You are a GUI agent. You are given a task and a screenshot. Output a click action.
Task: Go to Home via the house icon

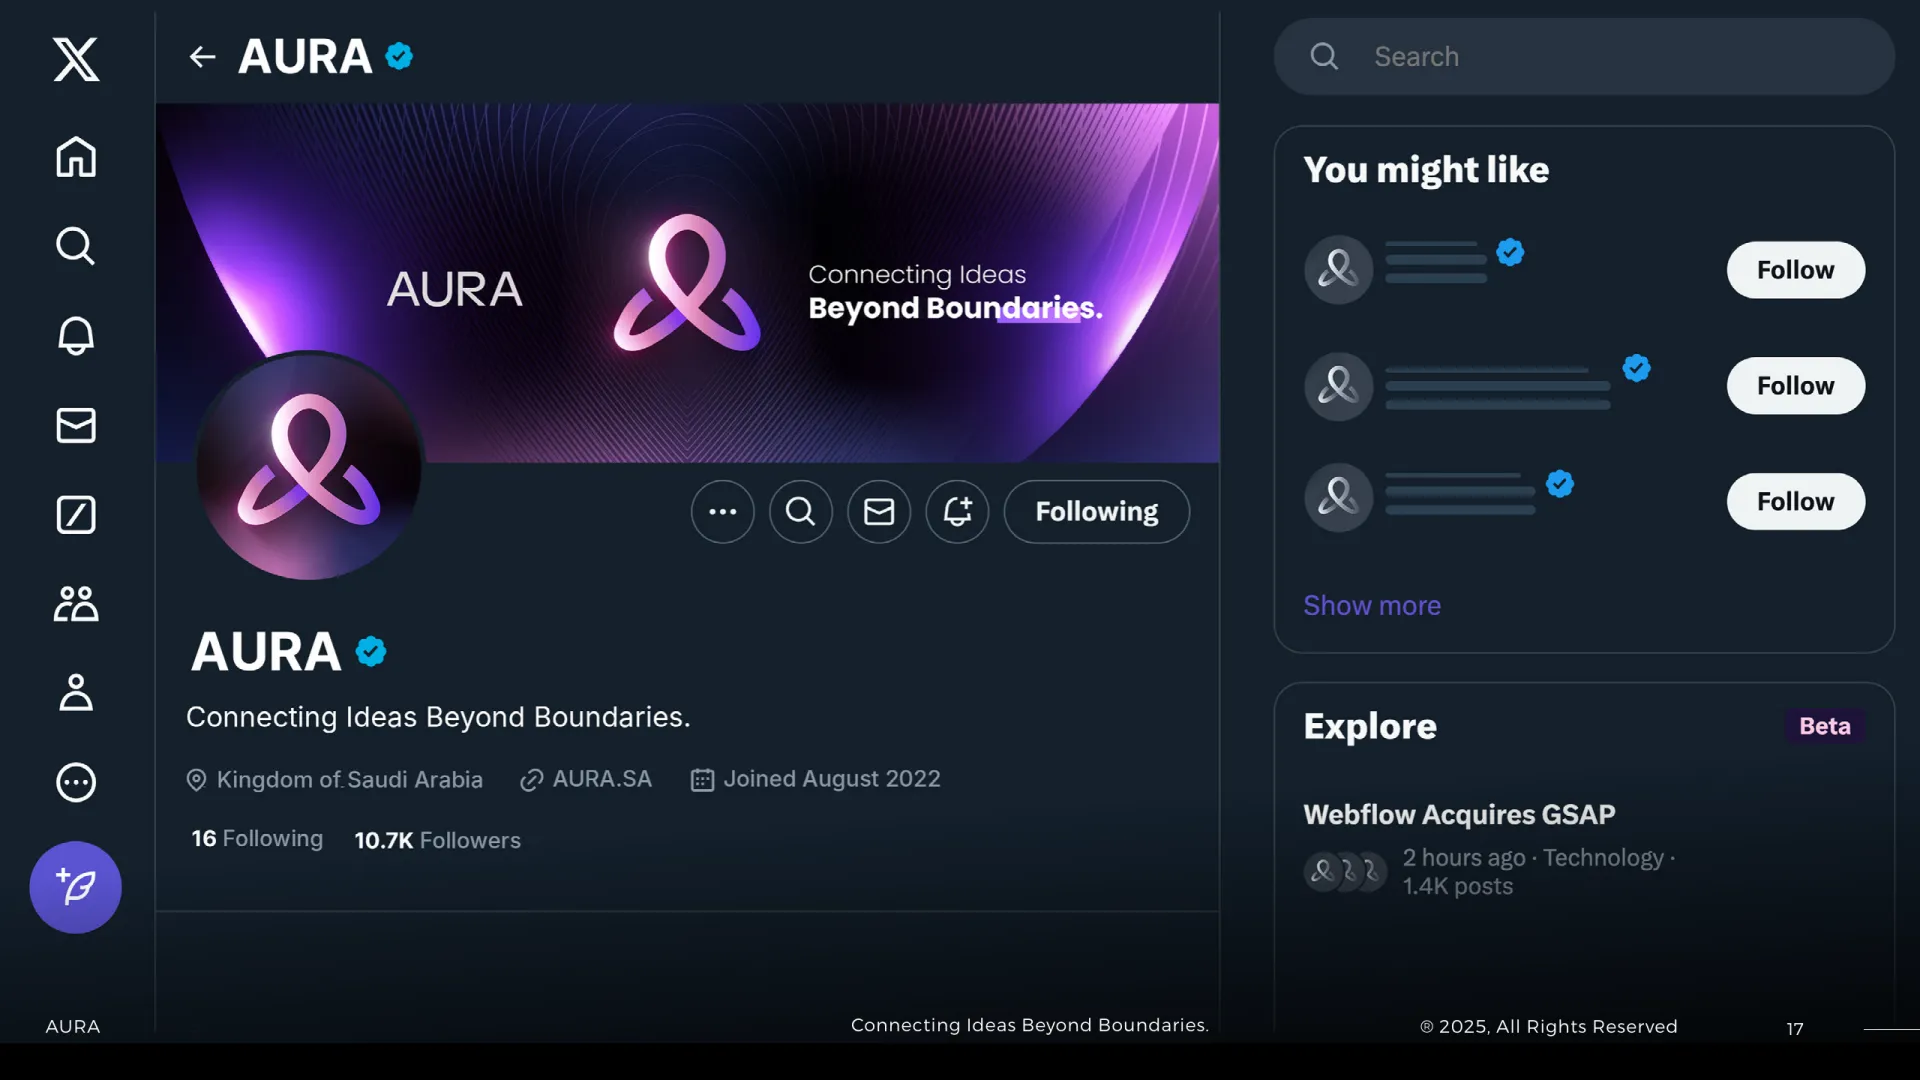point(76,157)
